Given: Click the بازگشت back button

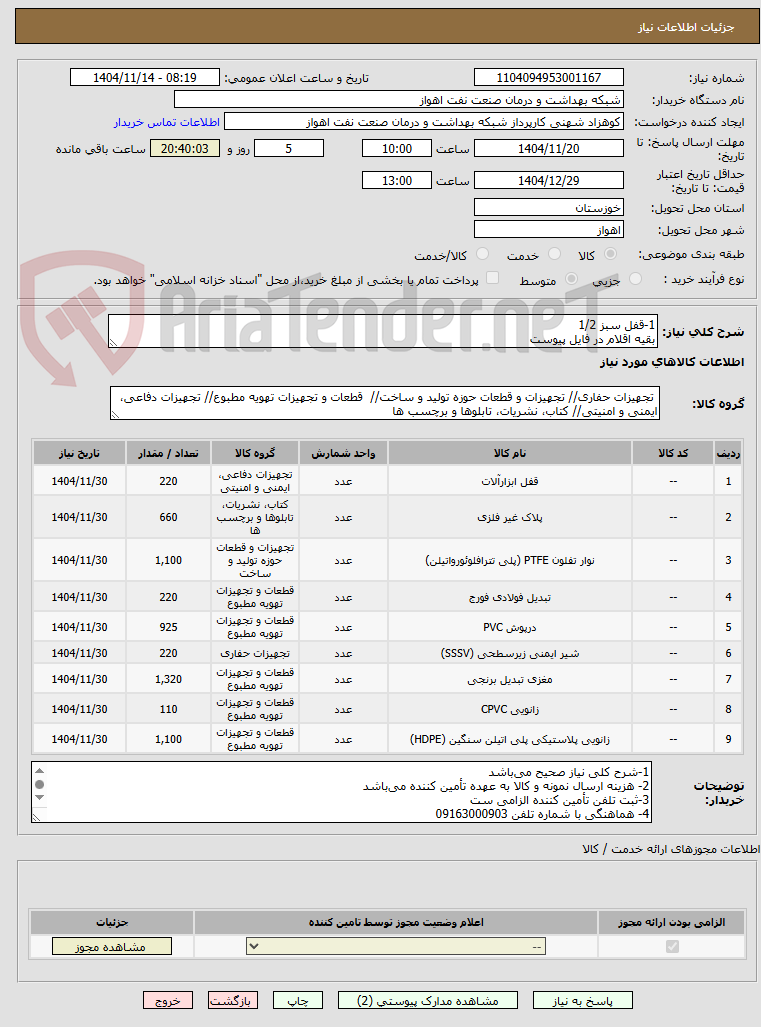Looking at the screenshot, I should pos(232,1000).
